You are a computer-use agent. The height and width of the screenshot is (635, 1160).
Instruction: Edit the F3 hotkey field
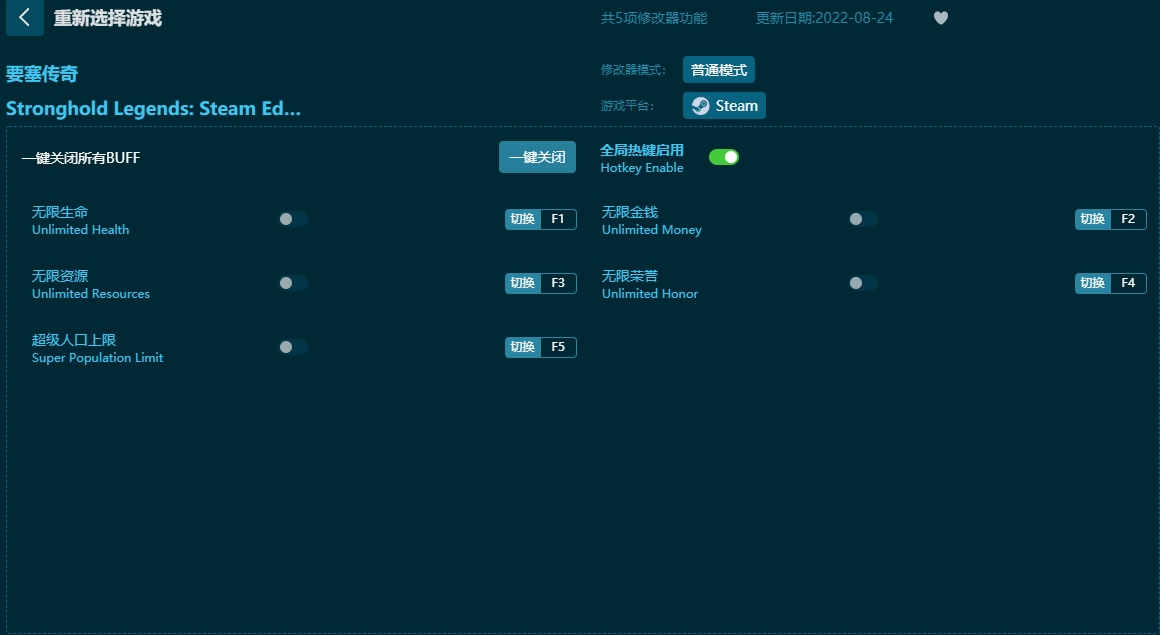coord(558,283)
